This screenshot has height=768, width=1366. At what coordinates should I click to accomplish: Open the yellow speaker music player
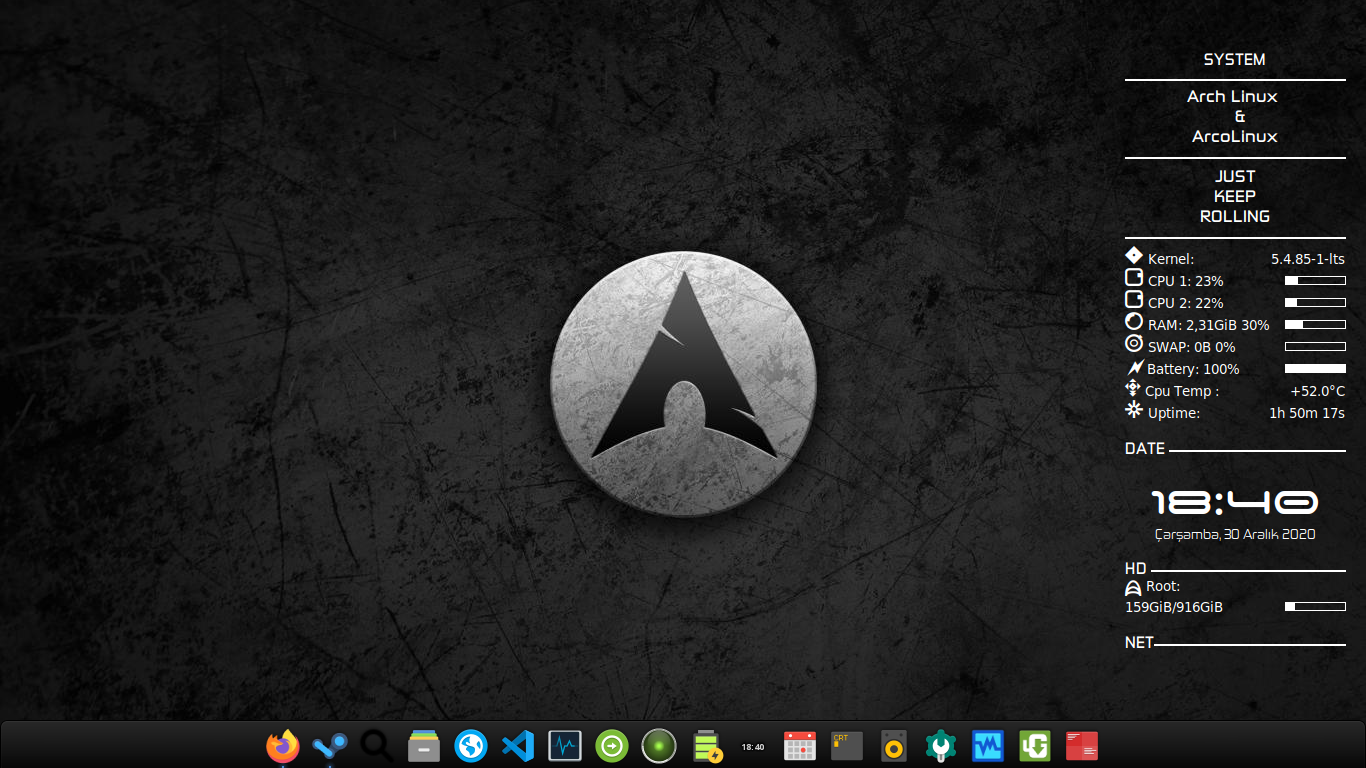894,746
